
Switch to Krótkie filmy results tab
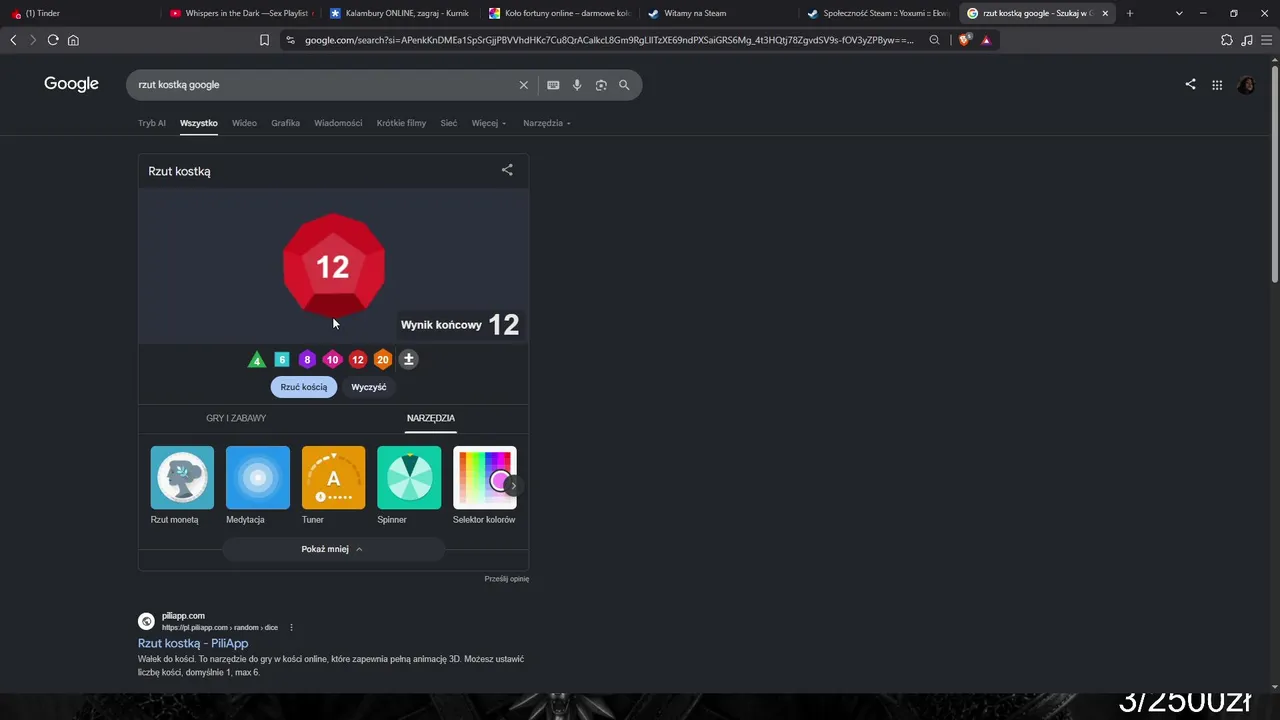click(x=401, y=123)
